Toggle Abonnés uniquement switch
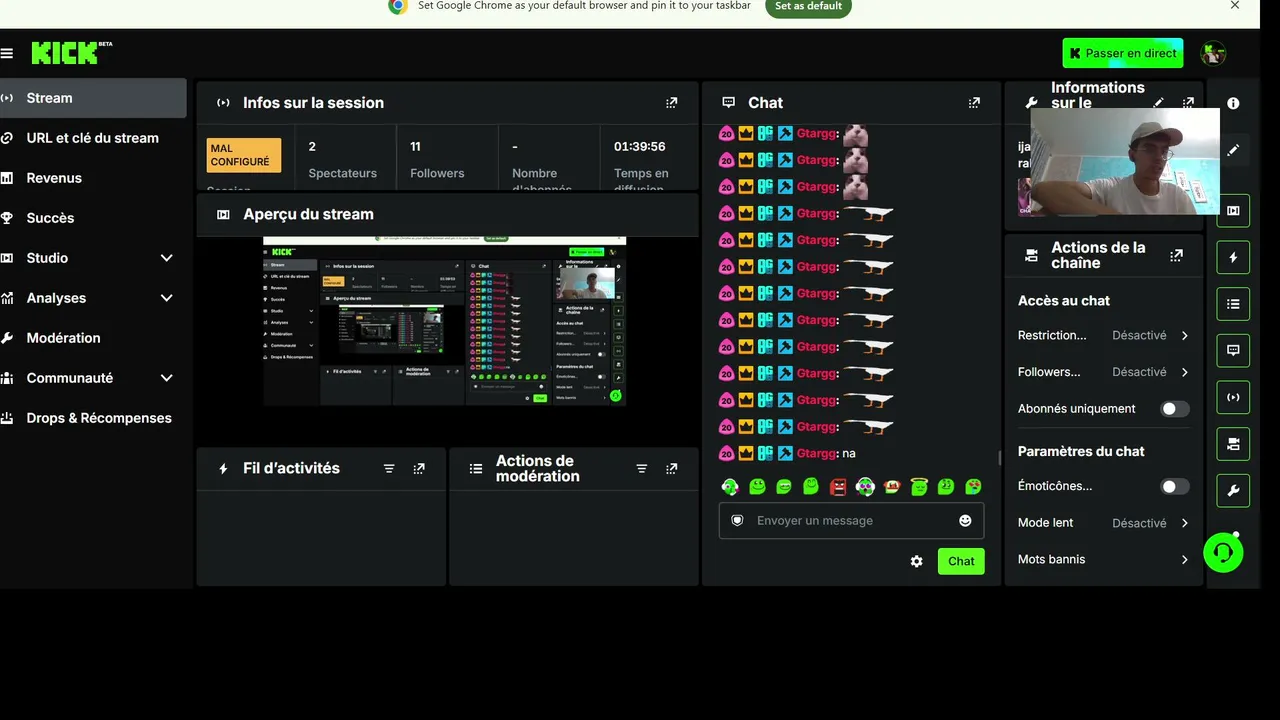The height and width of the screenshot is (720, 1280). (x=1175, y=409)
